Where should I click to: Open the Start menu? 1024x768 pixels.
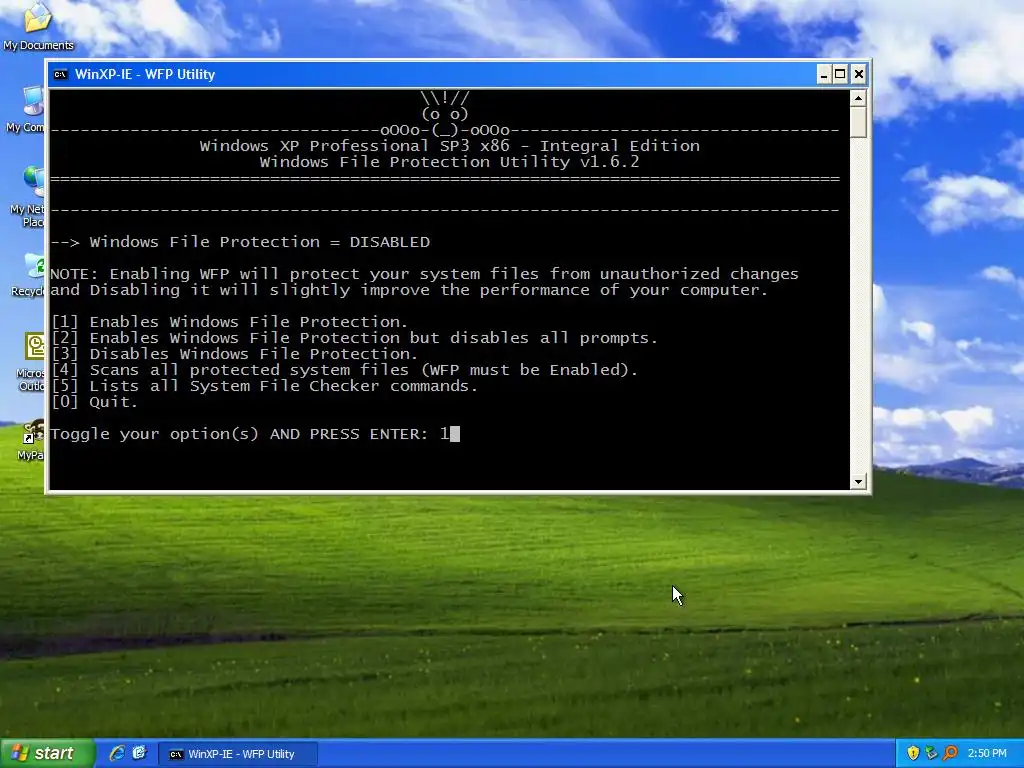(47, 753)
